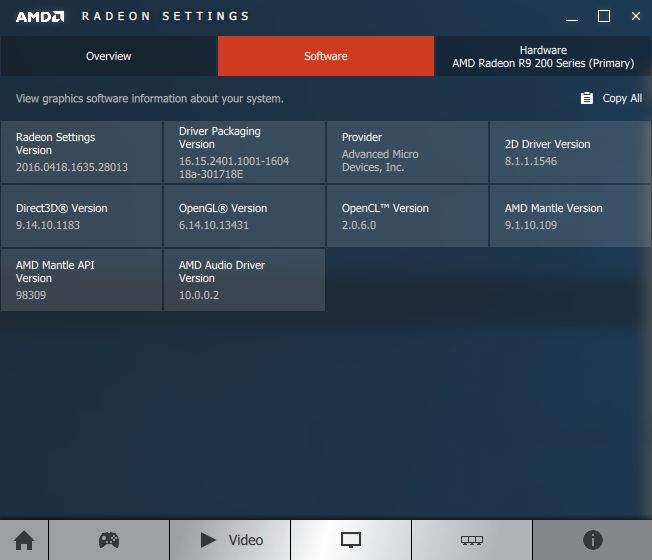
Task: Click value 16.15.2401.1001-160418a-301718E
Action: point(234,168)
